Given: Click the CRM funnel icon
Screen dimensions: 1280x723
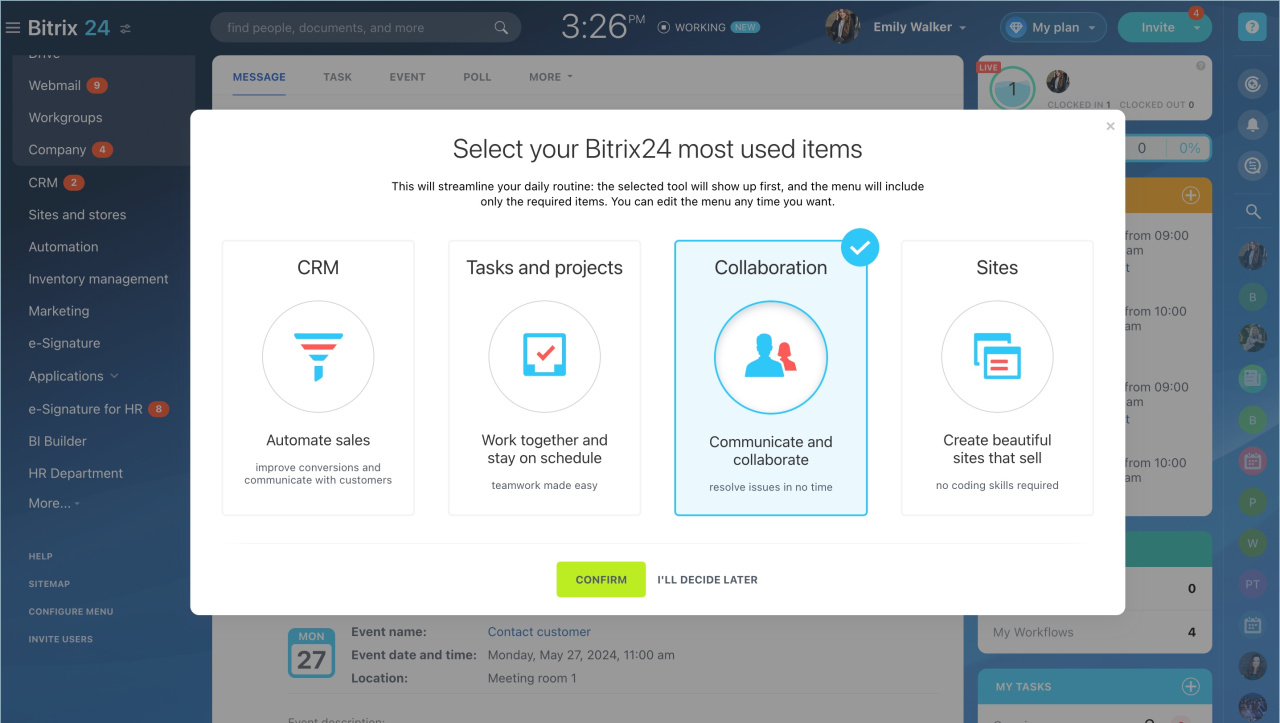Looking at the screenshot, I should coord(318,357).
